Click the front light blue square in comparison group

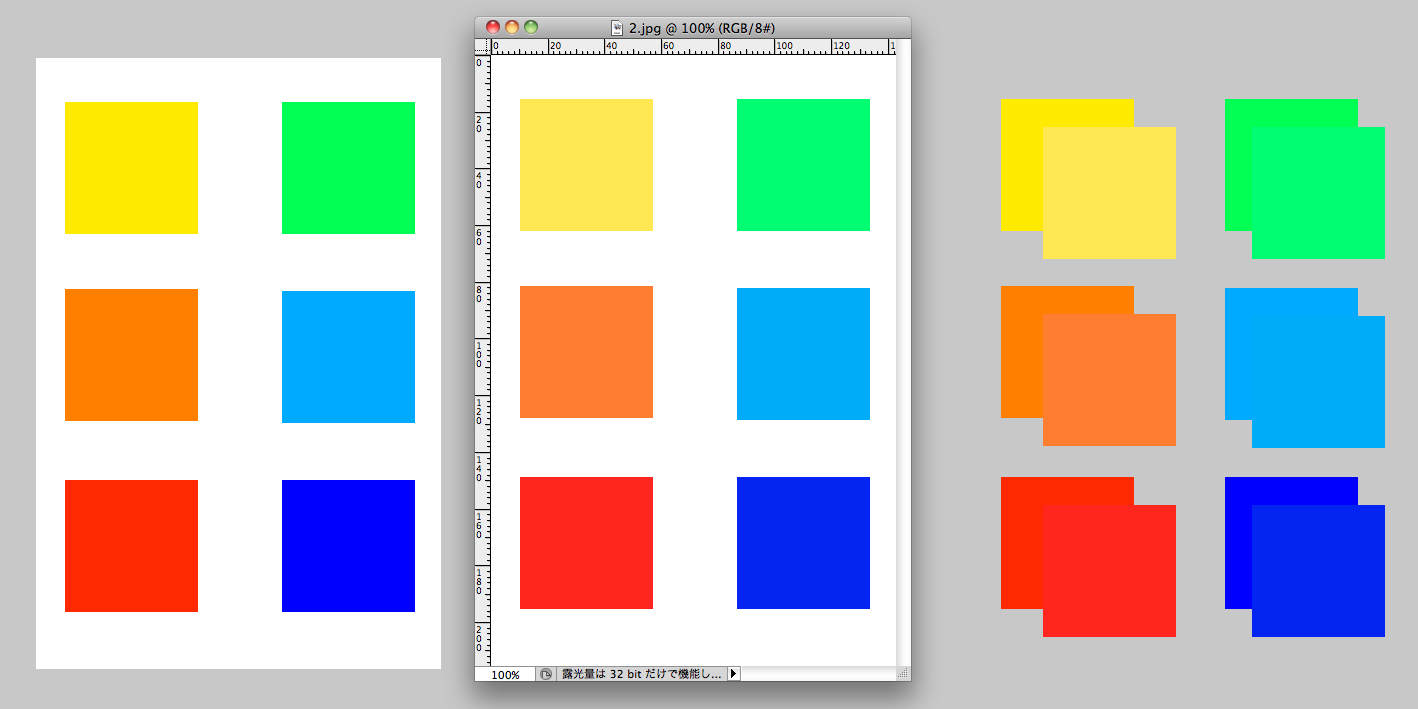tap(1318, 382)
